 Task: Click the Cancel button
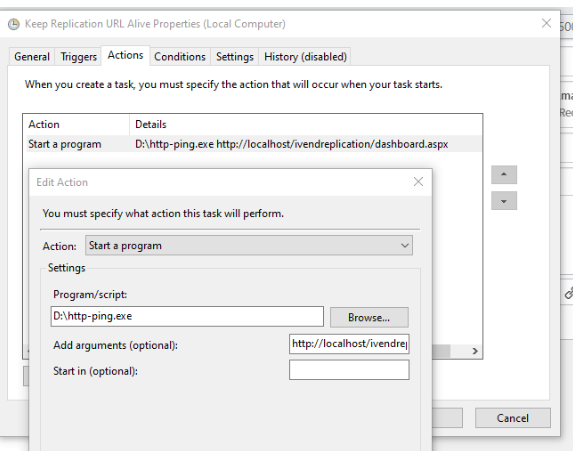coord(512,418)
